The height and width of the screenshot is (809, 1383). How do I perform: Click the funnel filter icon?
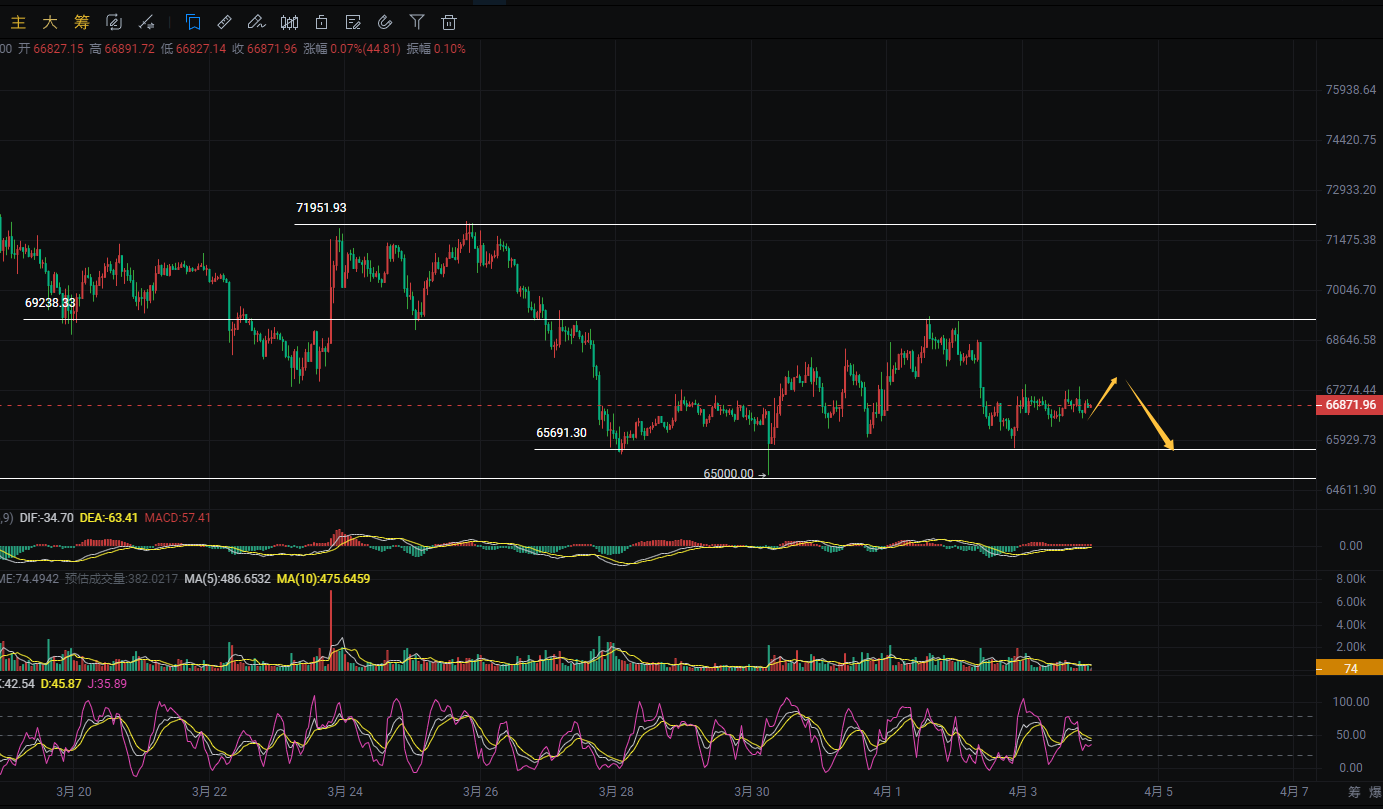tap(417, 21)
